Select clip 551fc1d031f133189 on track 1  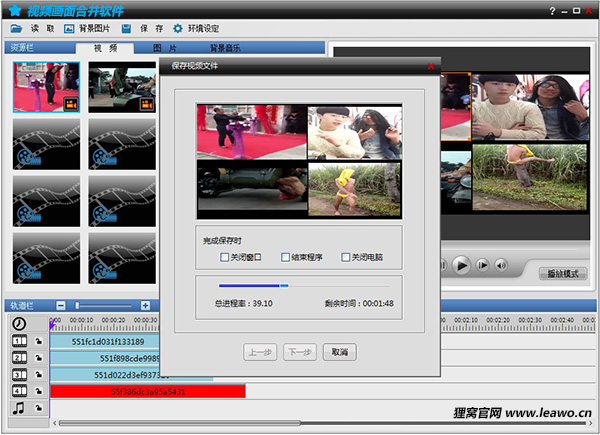click(104, 342)
